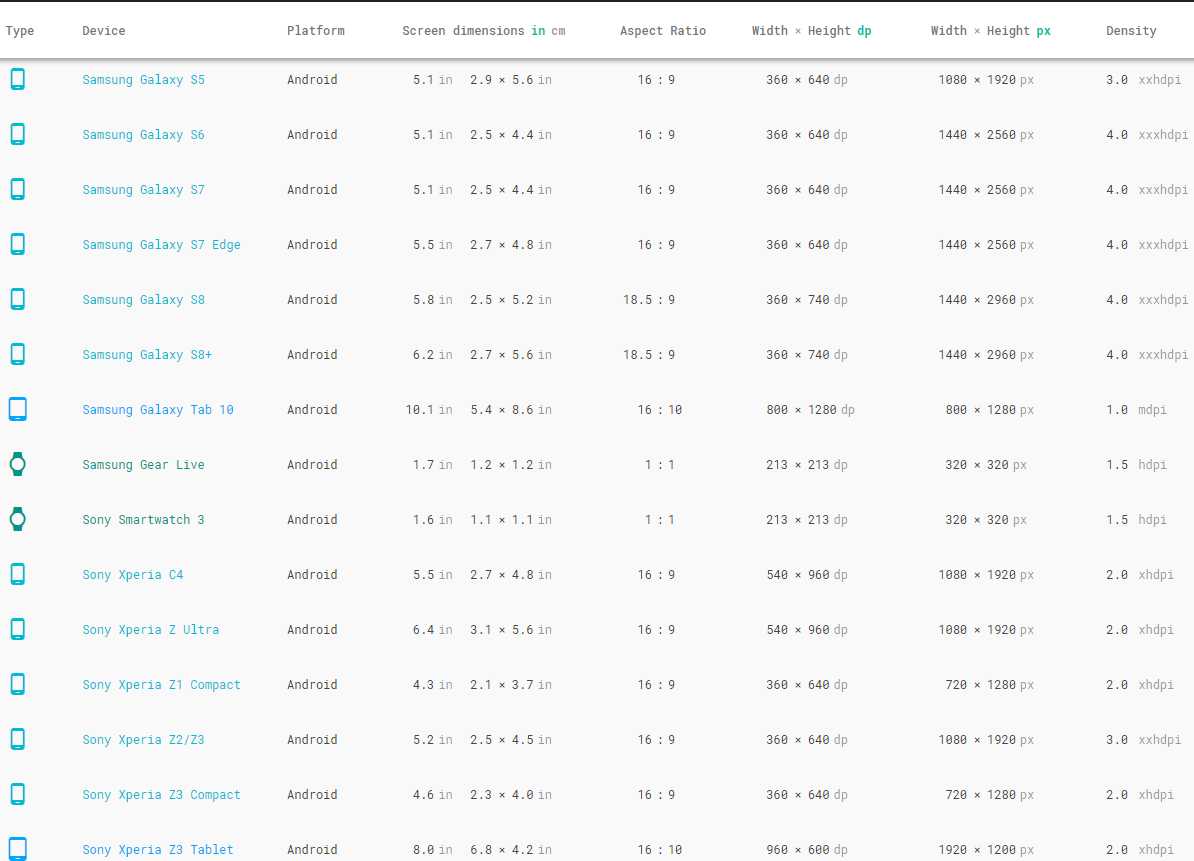Click the 10.1 in screen size value
Image resolution: width=1194 pixels, height=861 pixels.
point(429,410)
